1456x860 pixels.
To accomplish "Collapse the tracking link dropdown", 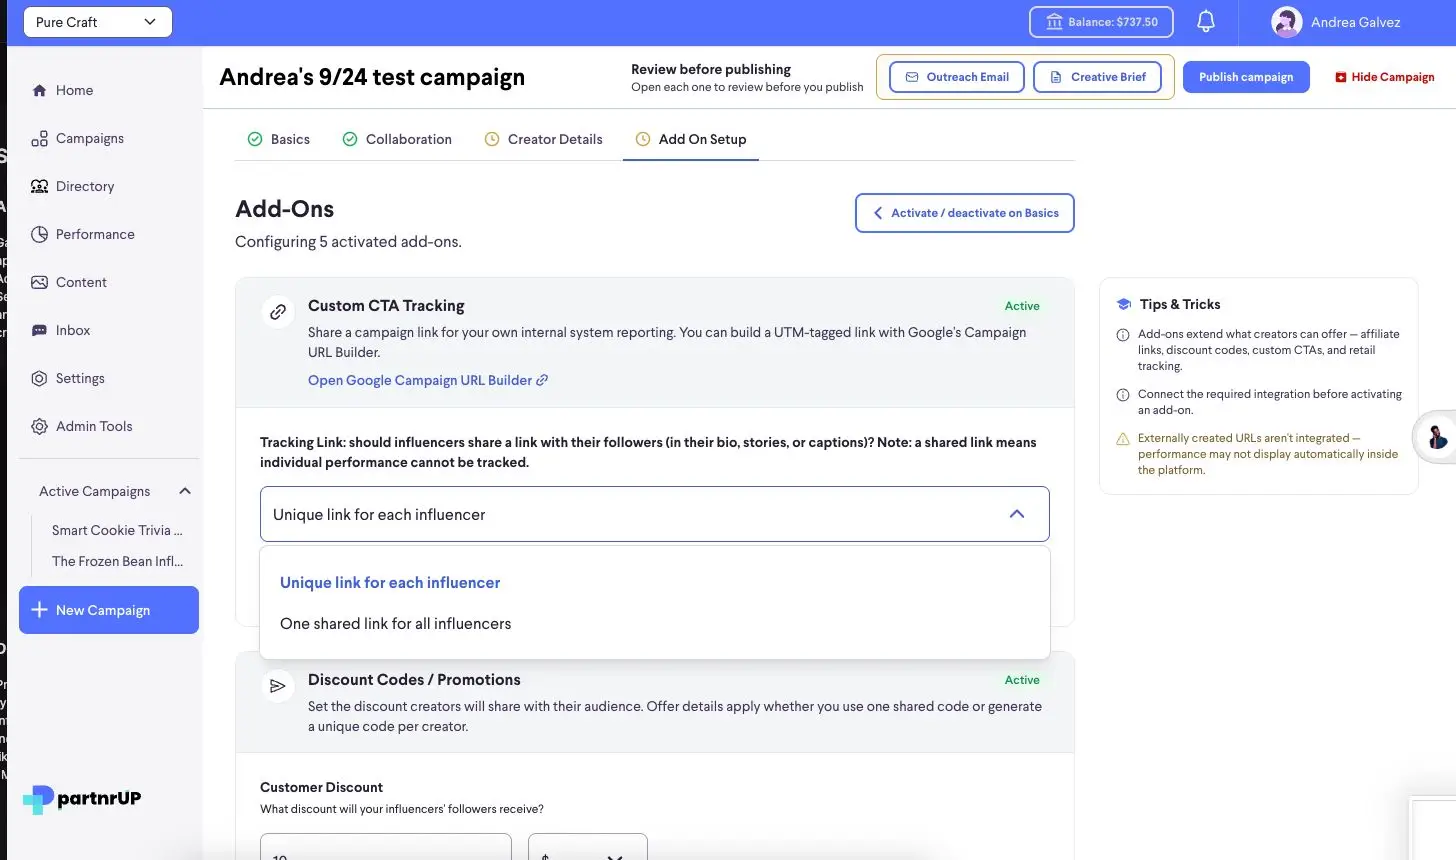I will pyautogui.click(x=1017, y=514).
